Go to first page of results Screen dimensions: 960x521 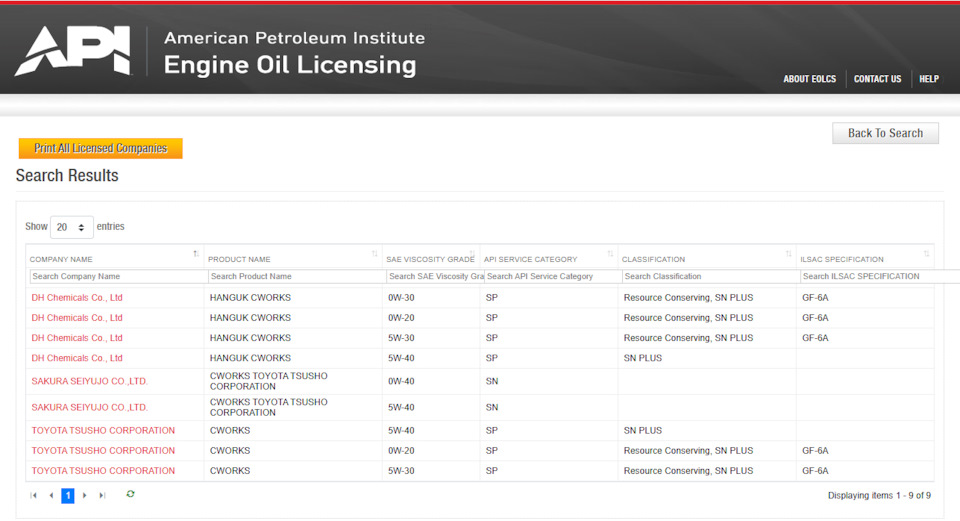34,495
